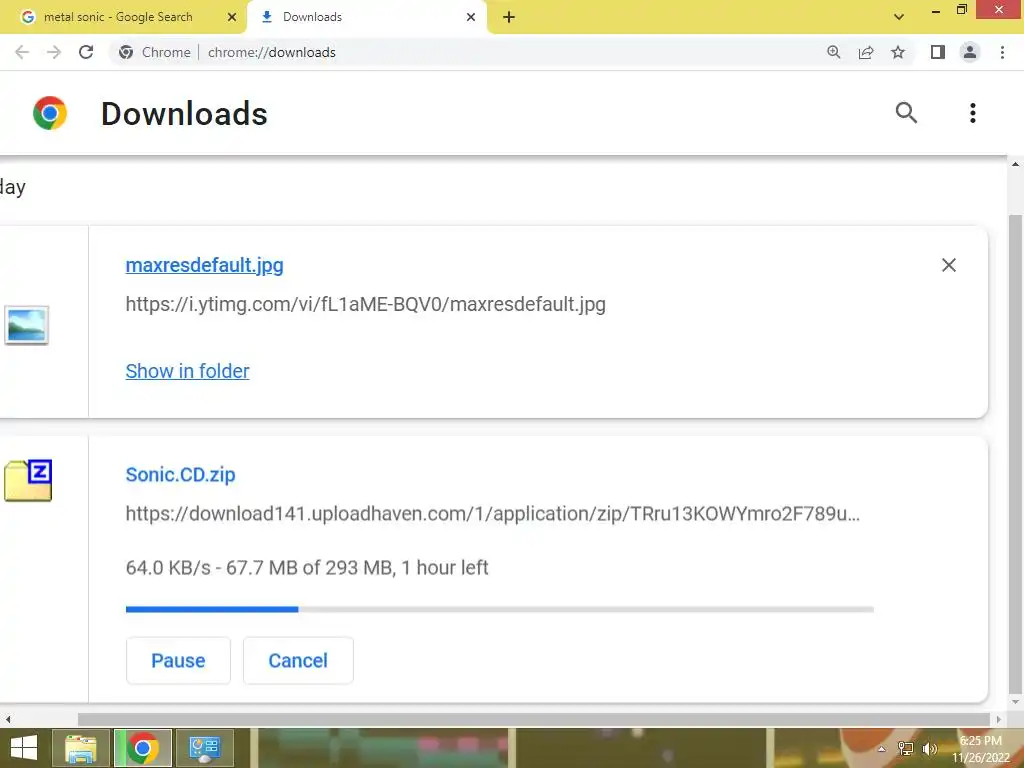The width and height of the screenshot is (1024, 768).
Task: Click the Chrome site info chip
Action: point(155,52)
